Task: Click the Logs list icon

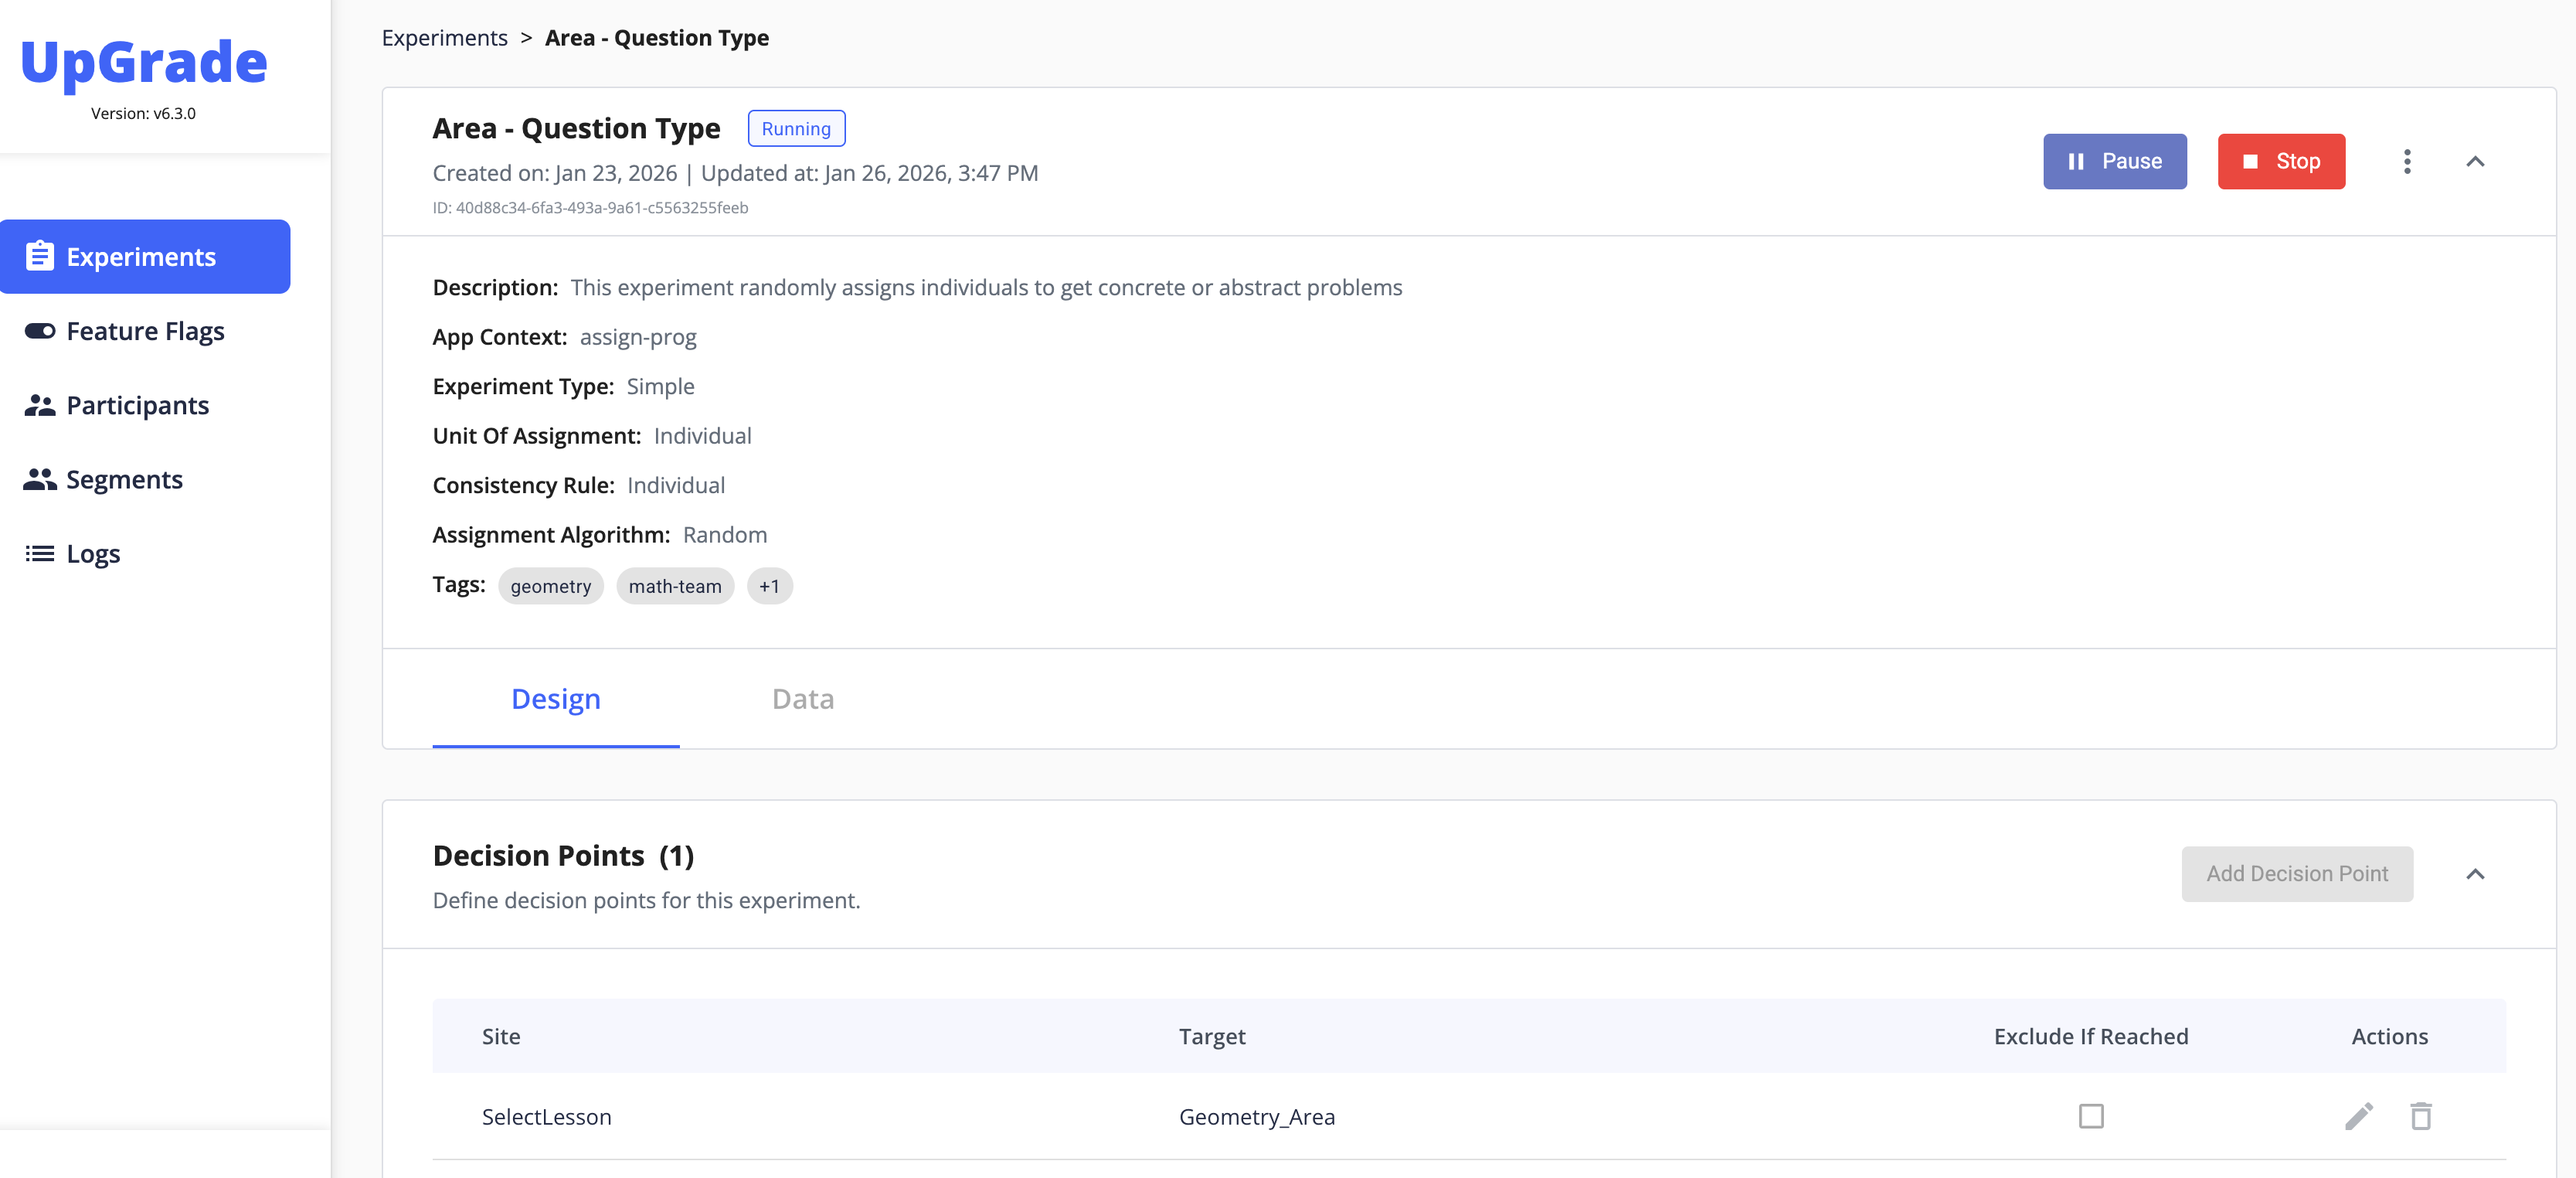Action: click(x=40, y=553)
